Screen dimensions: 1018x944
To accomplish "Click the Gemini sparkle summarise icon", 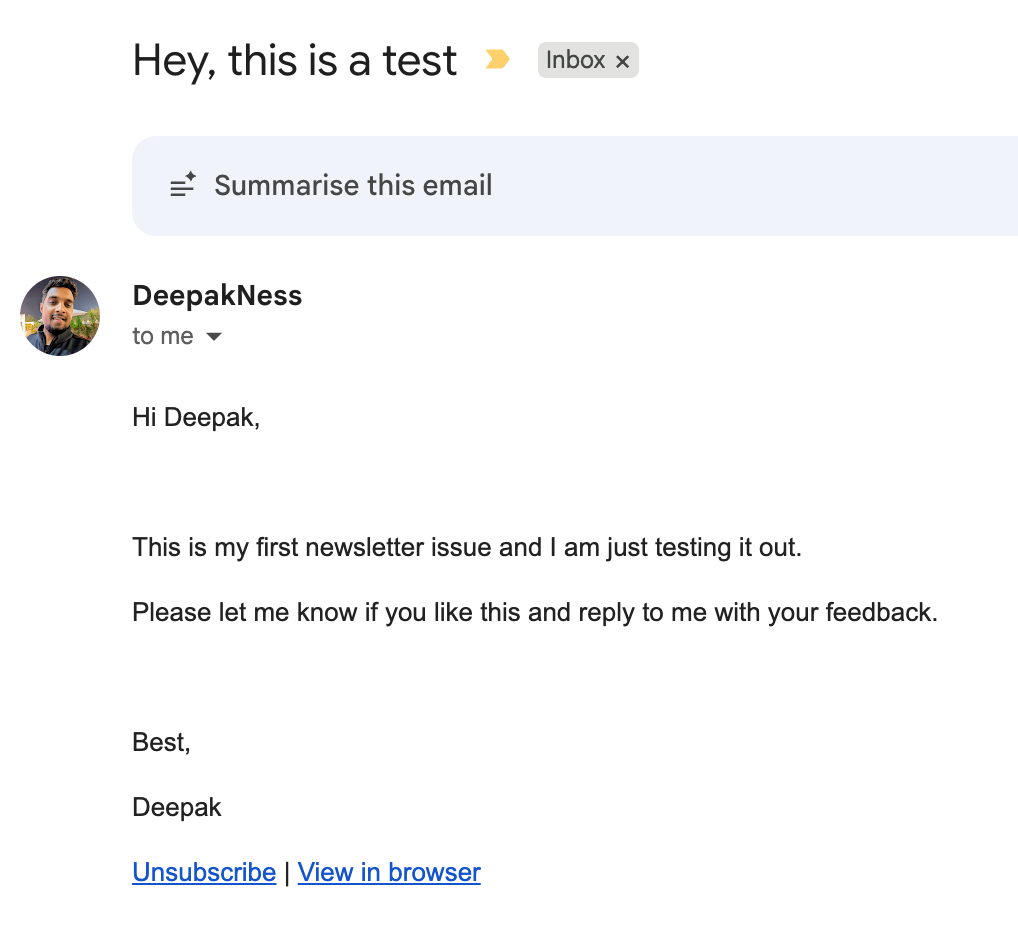I will 183,185.
